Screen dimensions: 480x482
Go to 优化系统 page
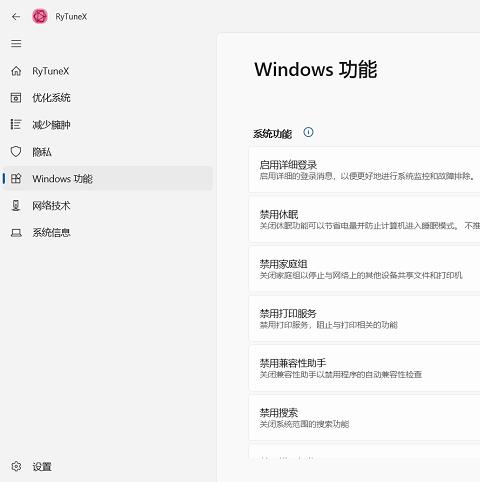[x=107, y=98]
